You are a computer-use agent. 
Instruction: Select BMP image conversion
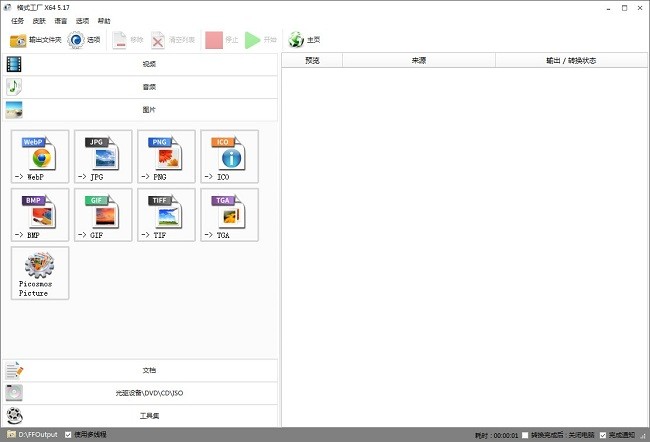pyautogui.click(x=40, y=214)
